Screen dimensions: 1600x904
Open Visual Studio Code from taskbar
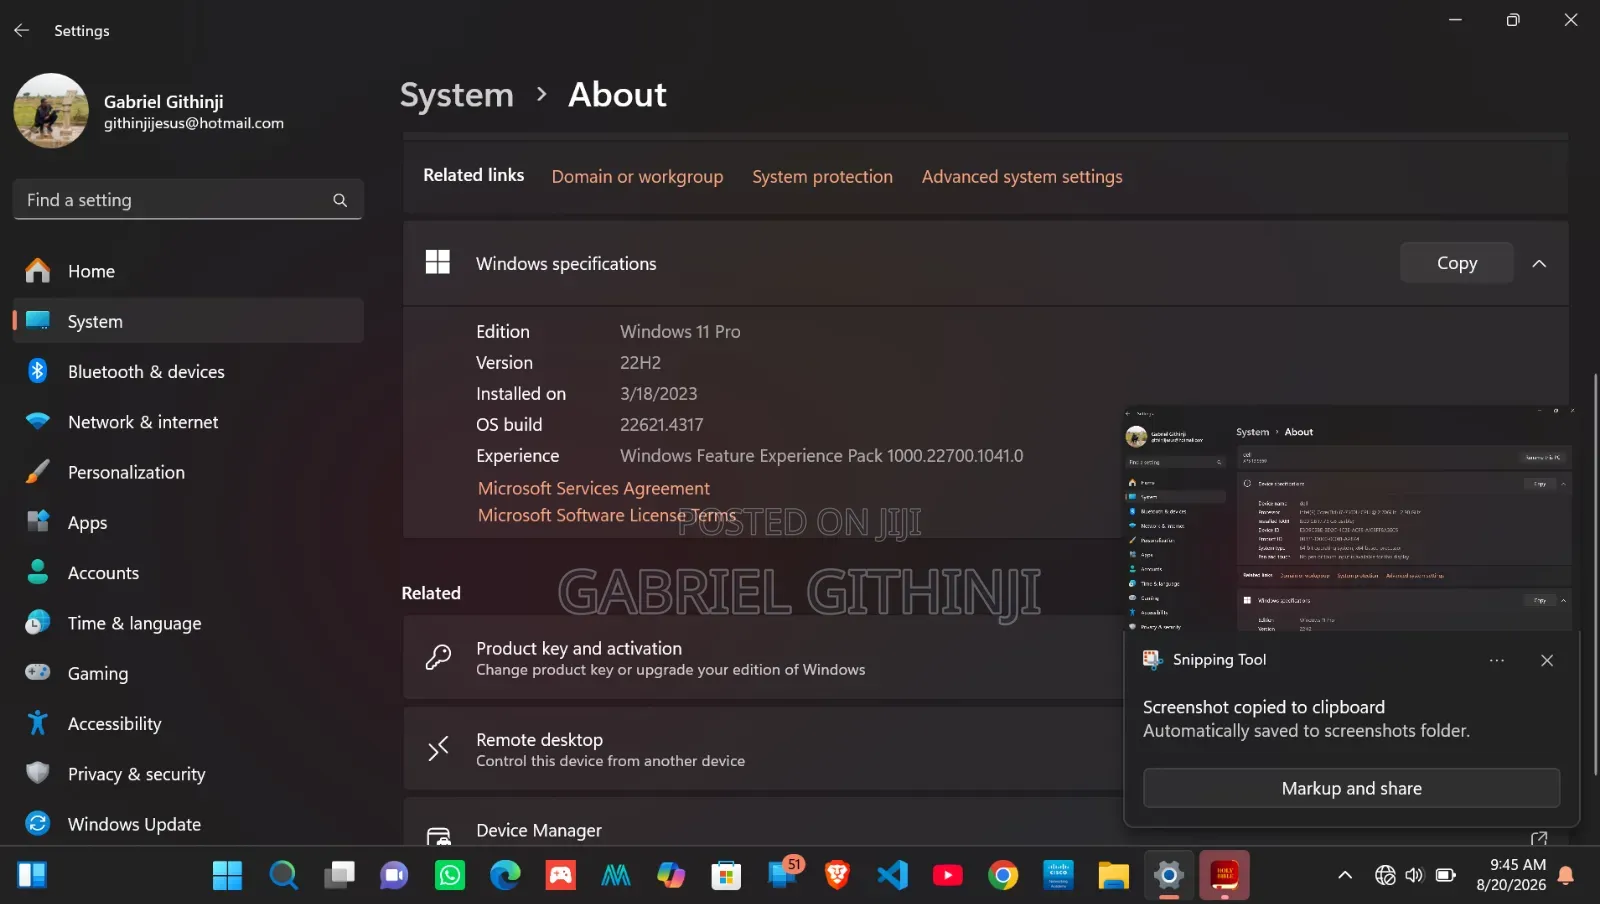(x=892, y=876)
